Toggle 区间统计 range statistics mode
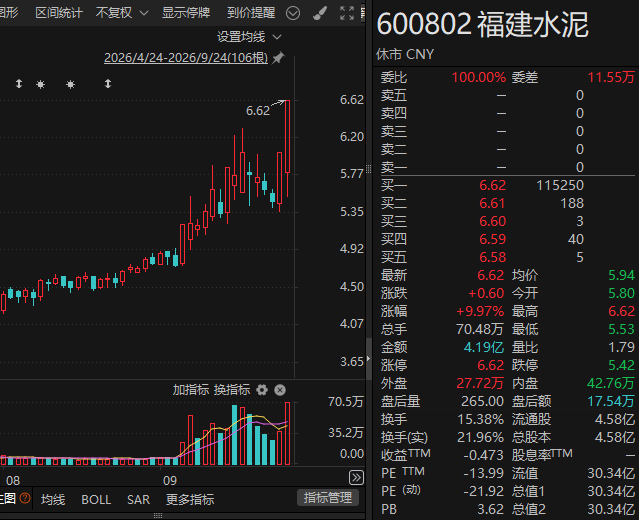The height and width of the screenshot is (520, 639). pos(59,13)
